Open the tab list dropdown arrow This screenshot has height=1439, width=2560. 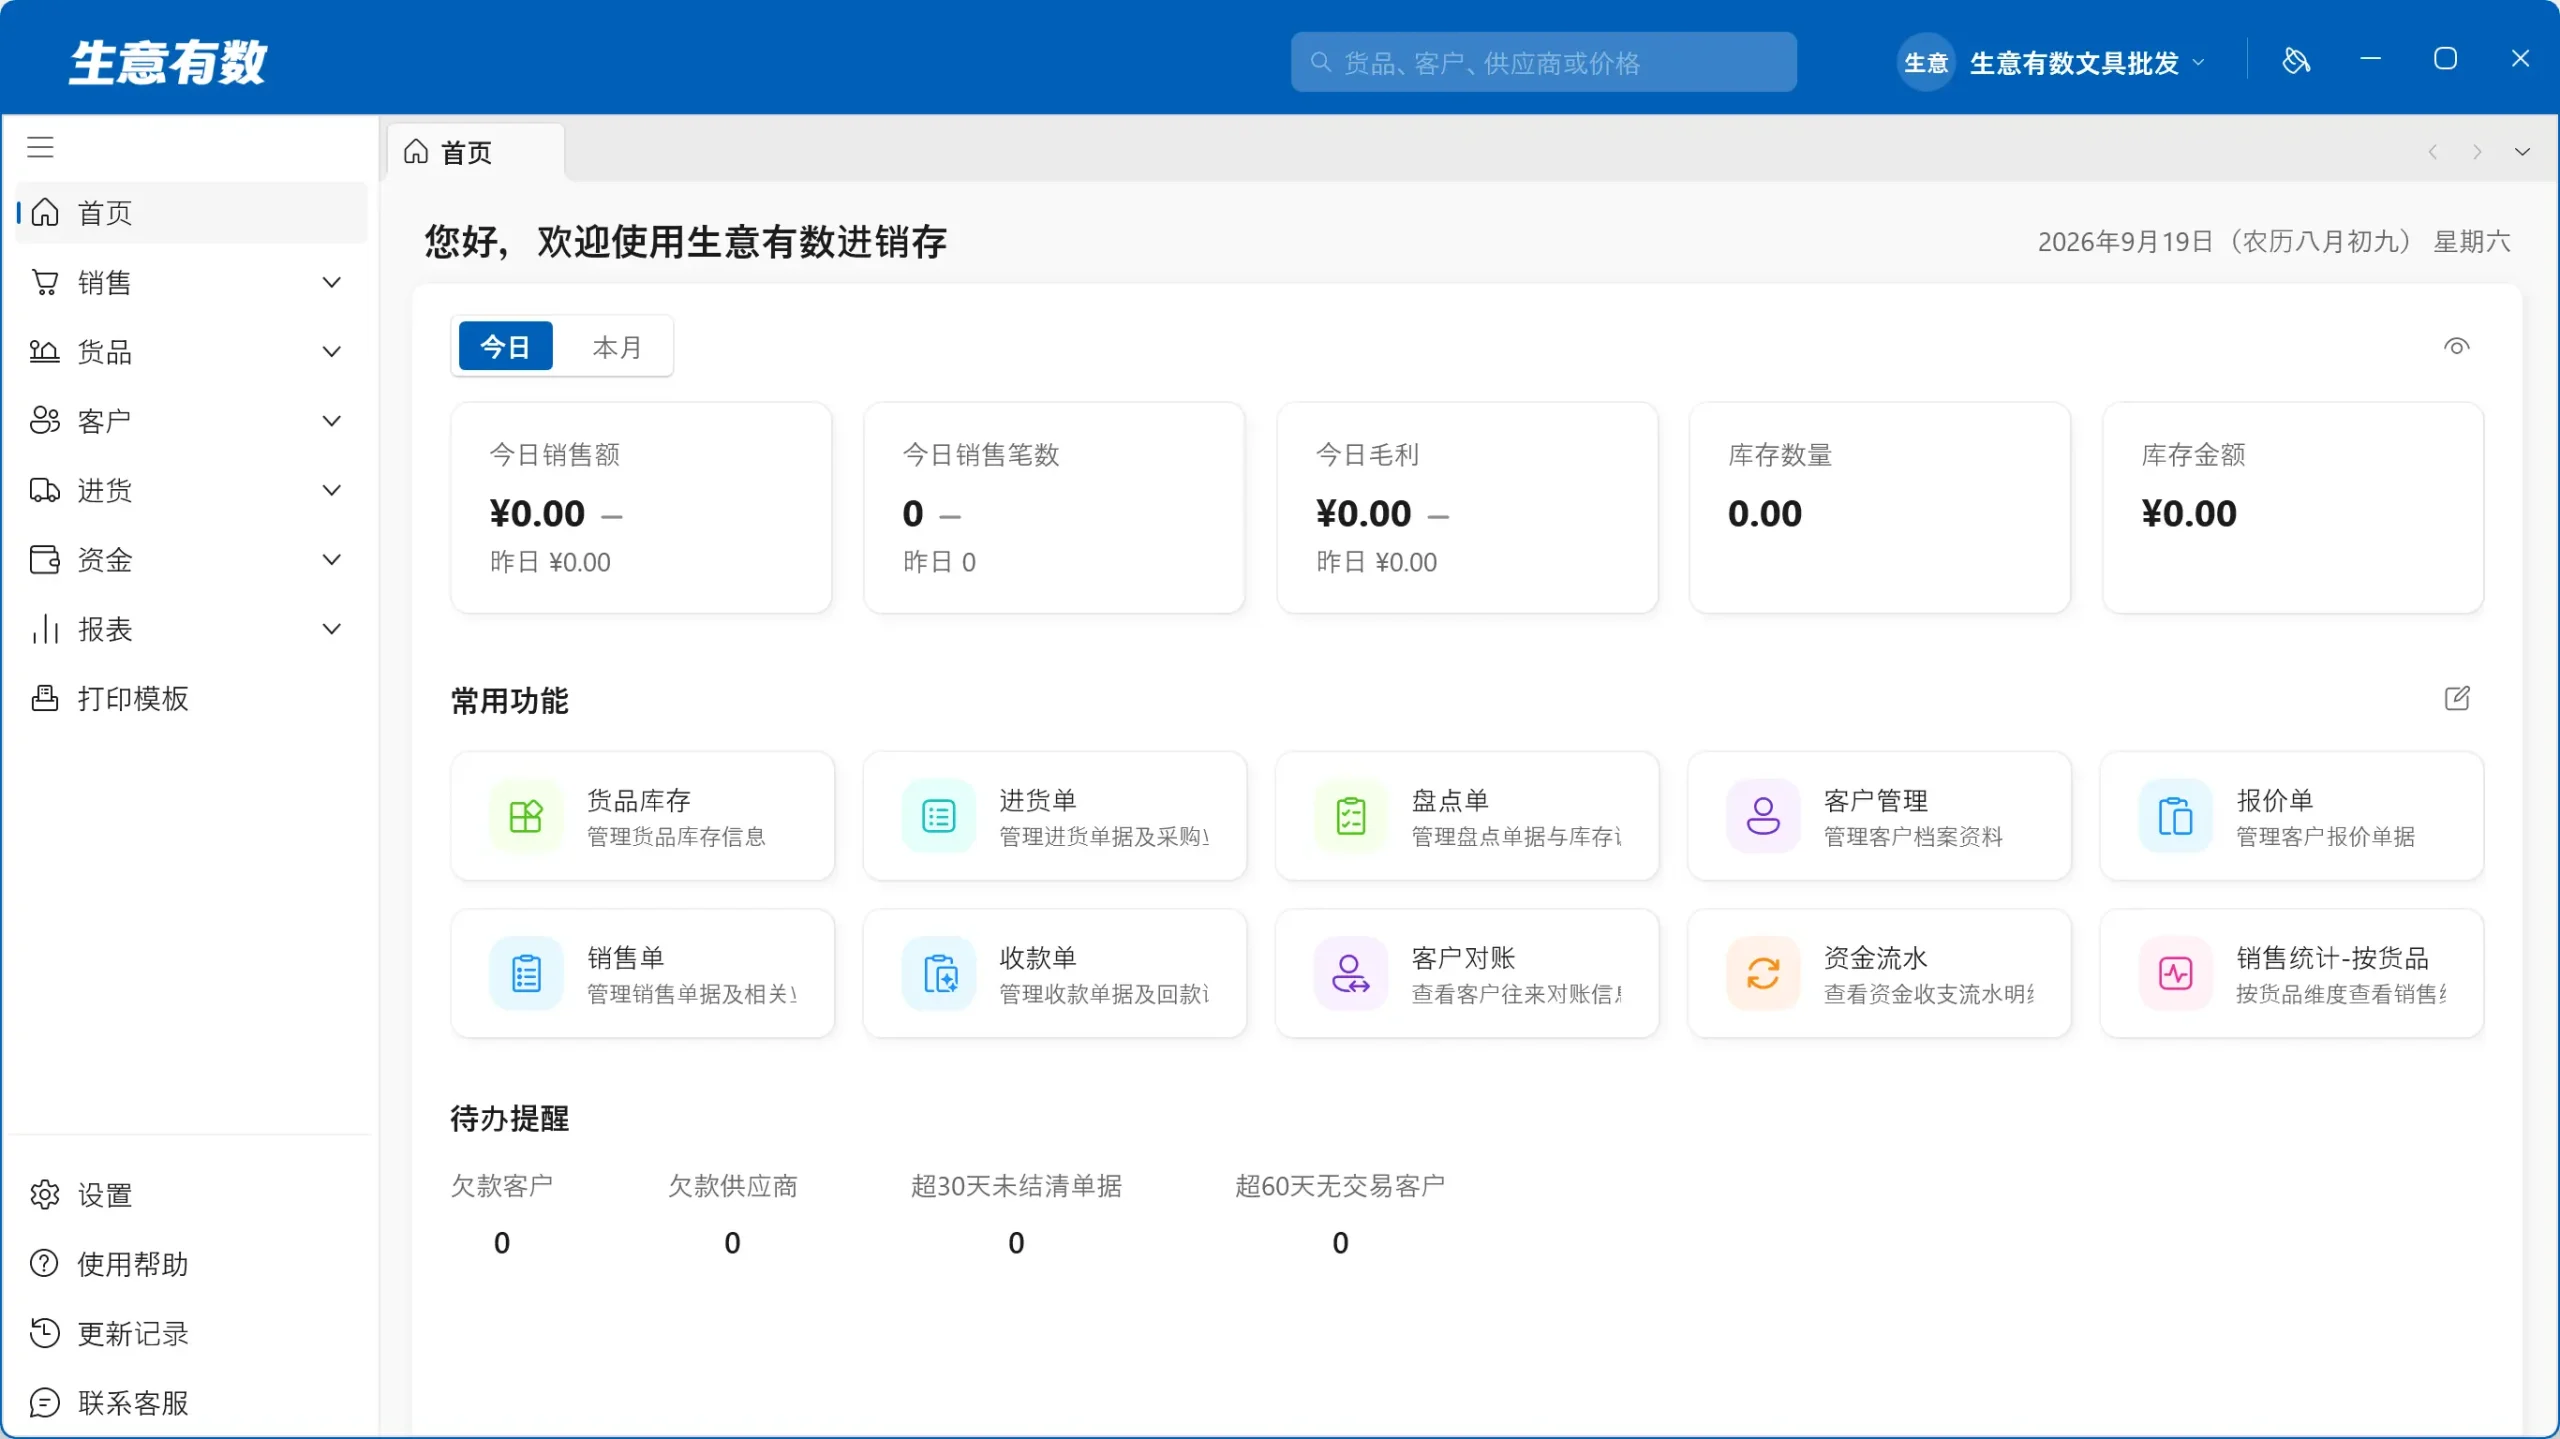(2522, 152)
